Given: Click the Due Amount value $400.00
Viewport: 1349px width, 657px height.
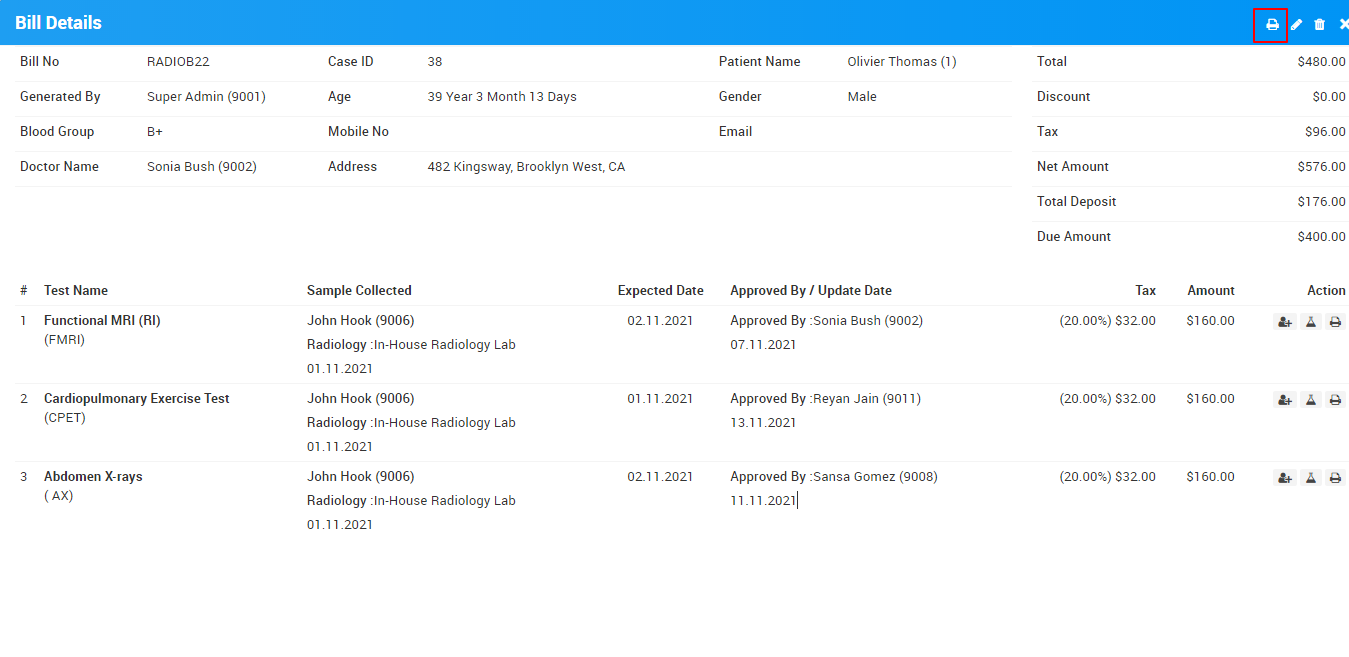Looking at the screenshot, I should pyautogui.click(x=1320, y=237).
